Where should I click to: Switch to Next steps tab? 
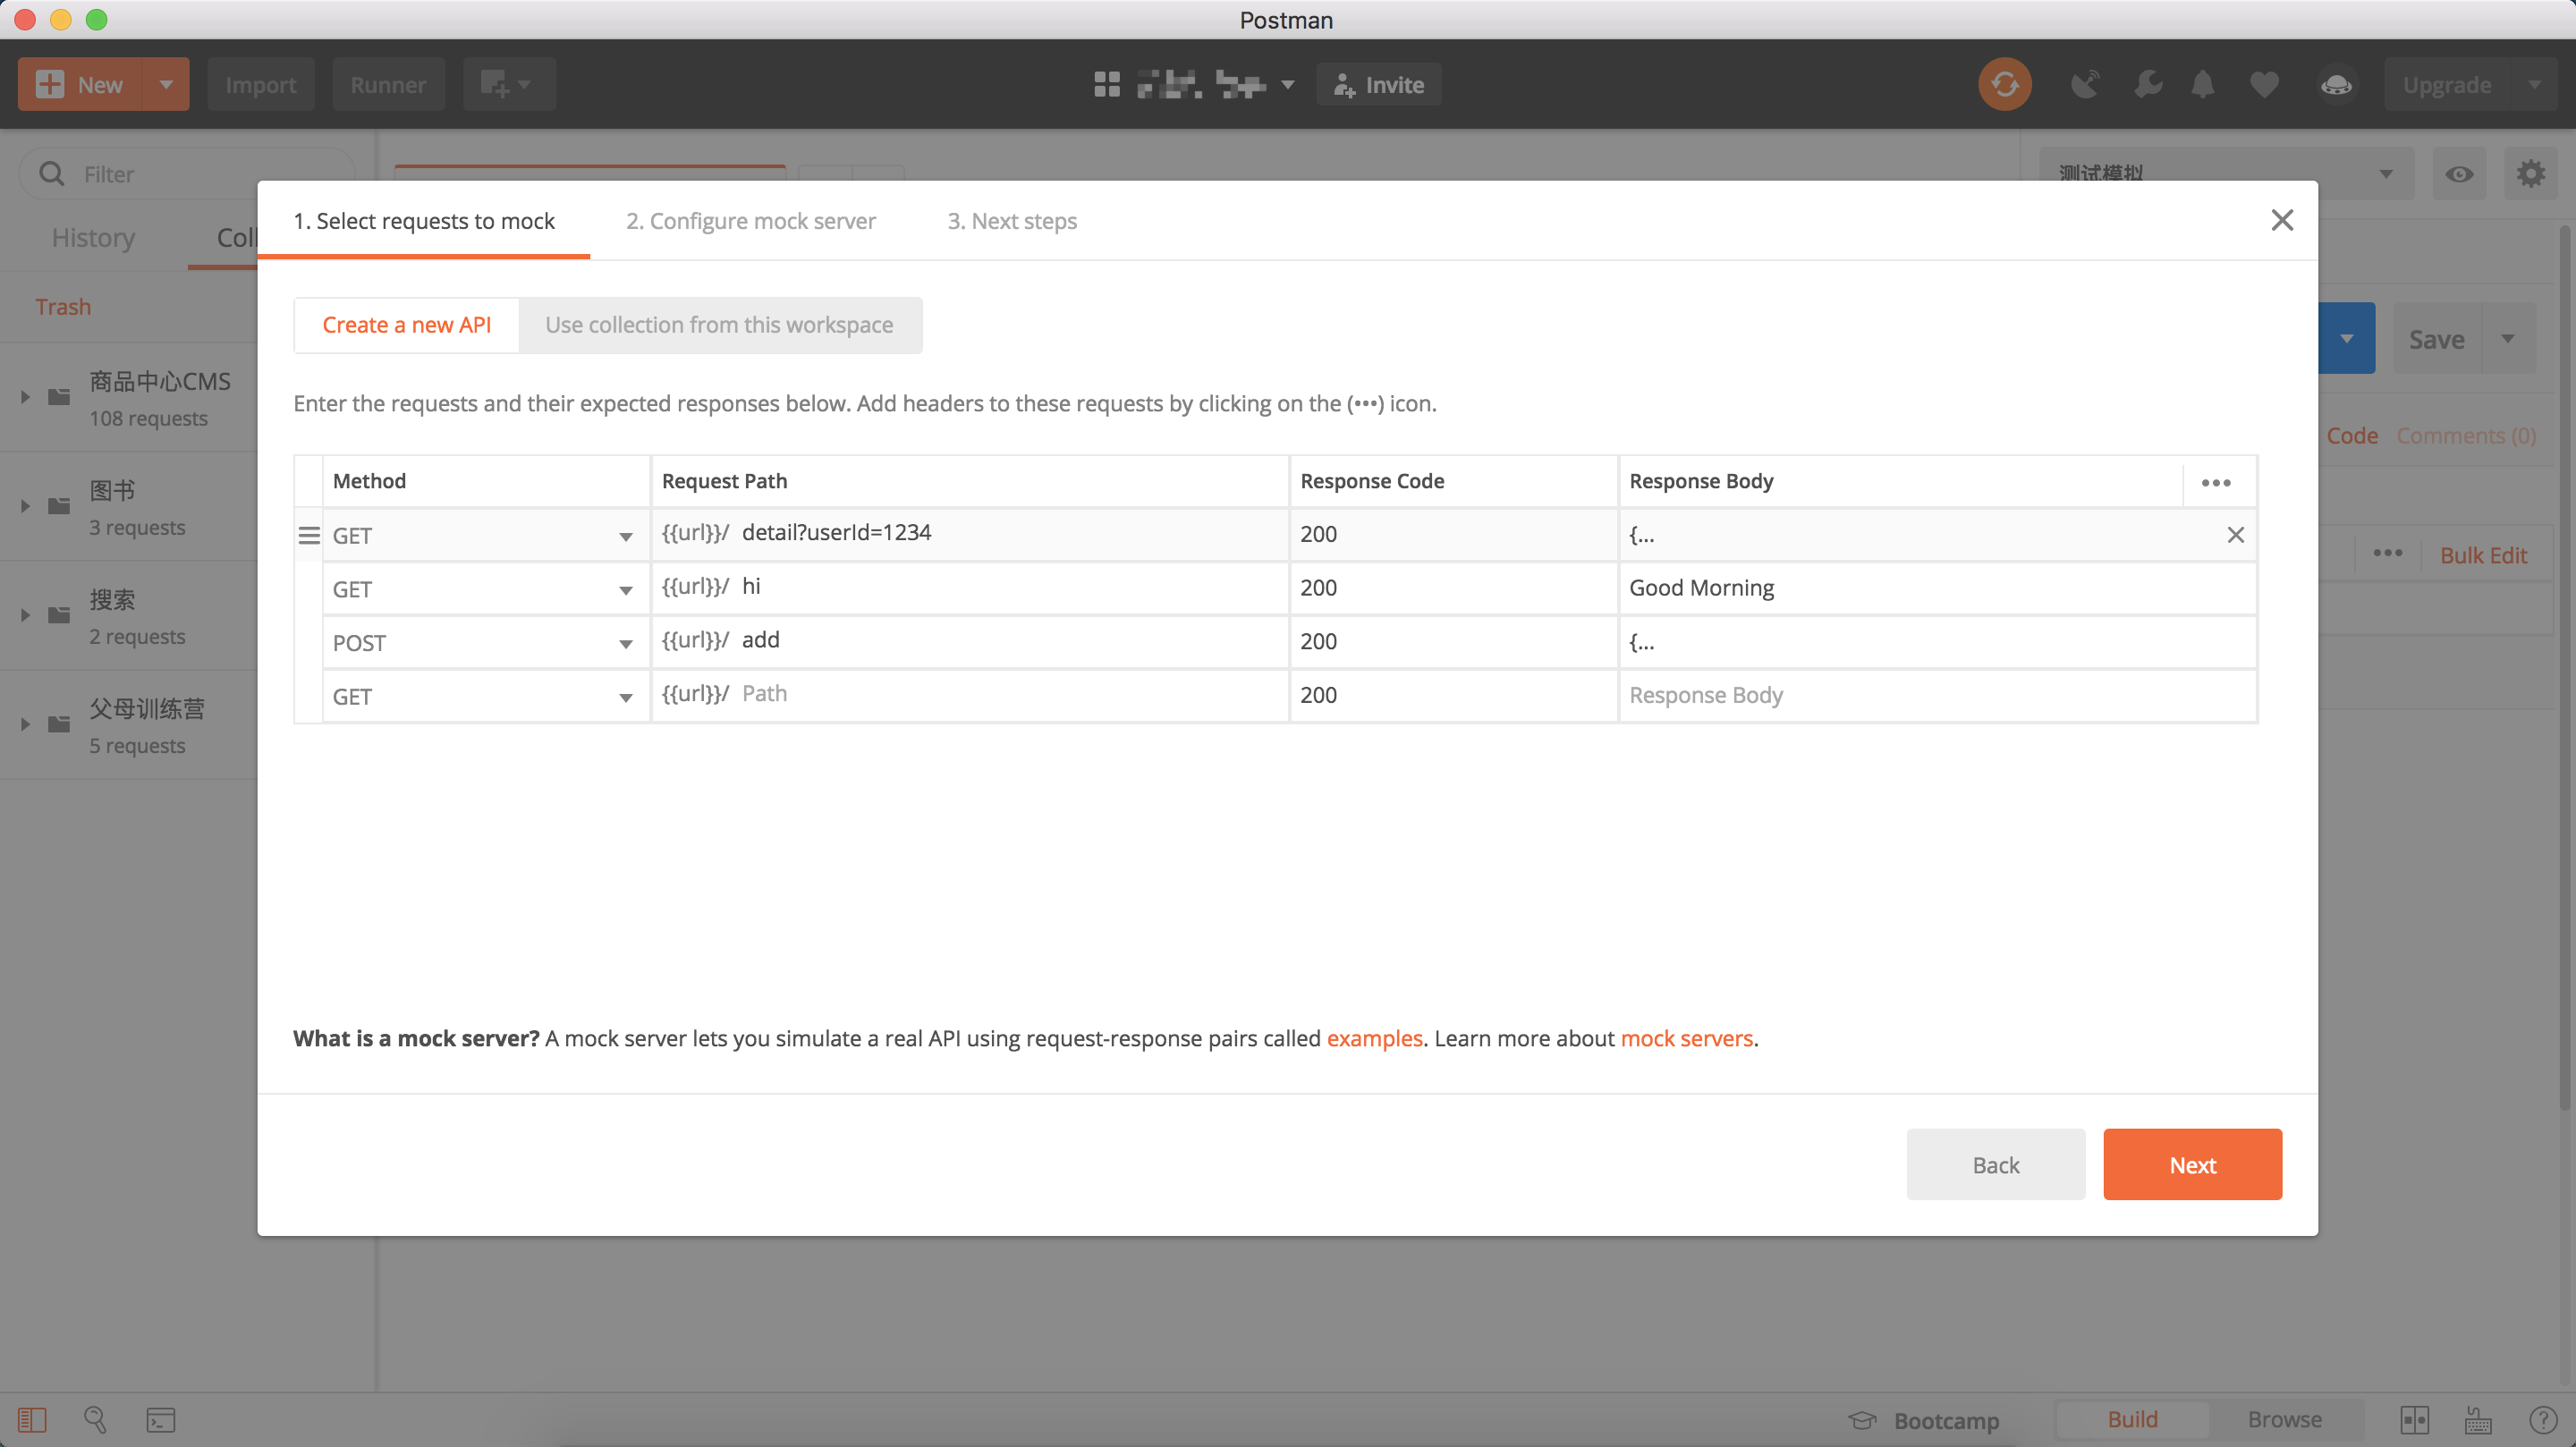pyautogui.click(x=1012, y=221)
